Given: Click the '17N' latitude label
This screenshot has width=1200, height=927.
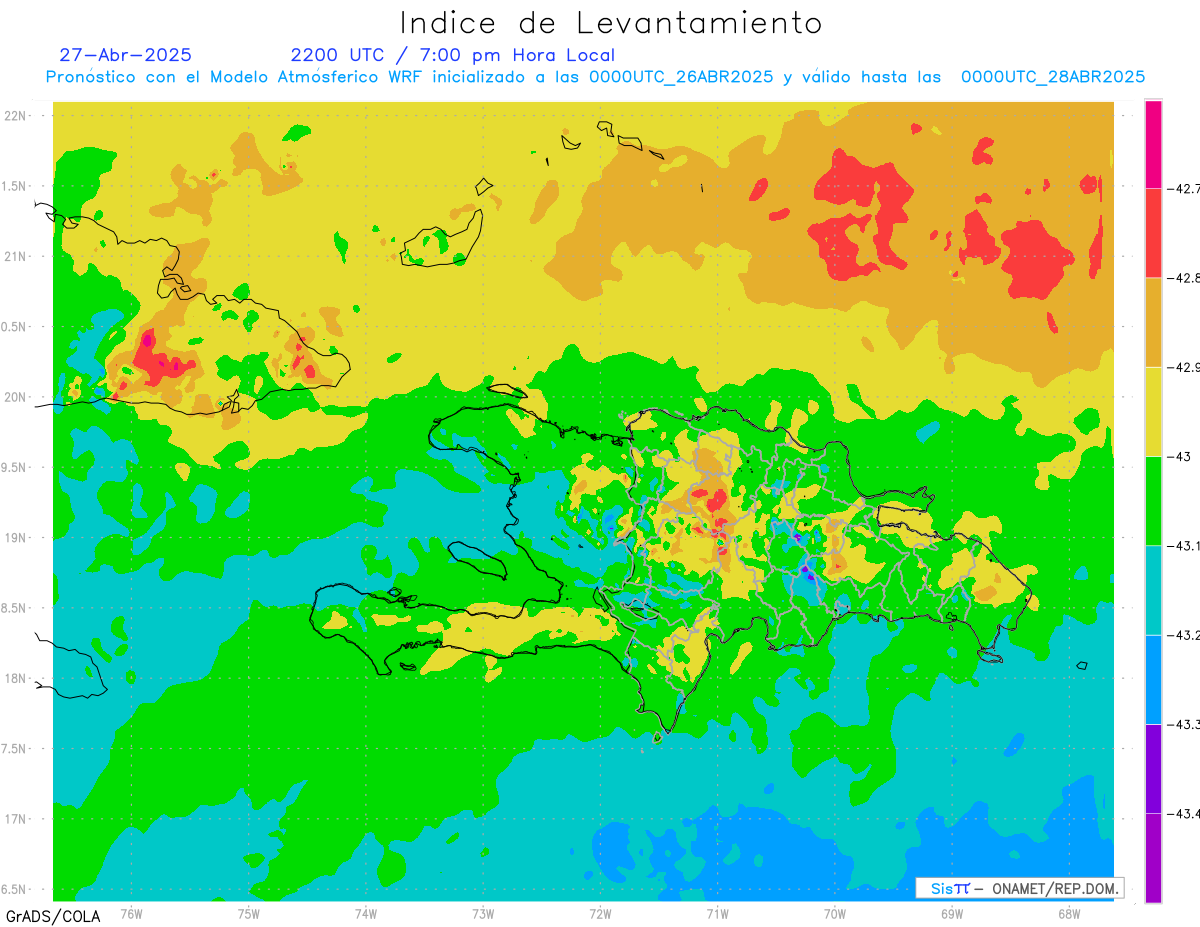Looking at the screenshot, I should [16, 819].
